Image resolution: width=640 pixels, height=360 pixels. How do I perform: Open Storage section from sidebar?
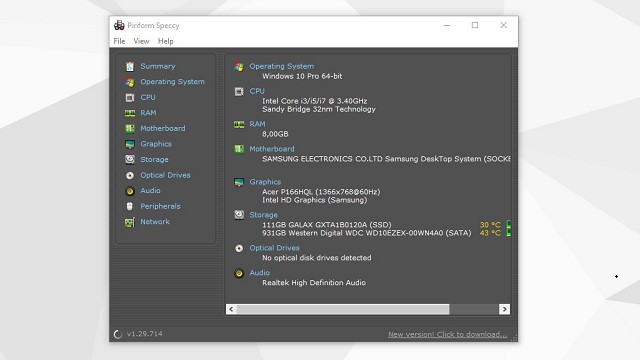click(154, 160)
